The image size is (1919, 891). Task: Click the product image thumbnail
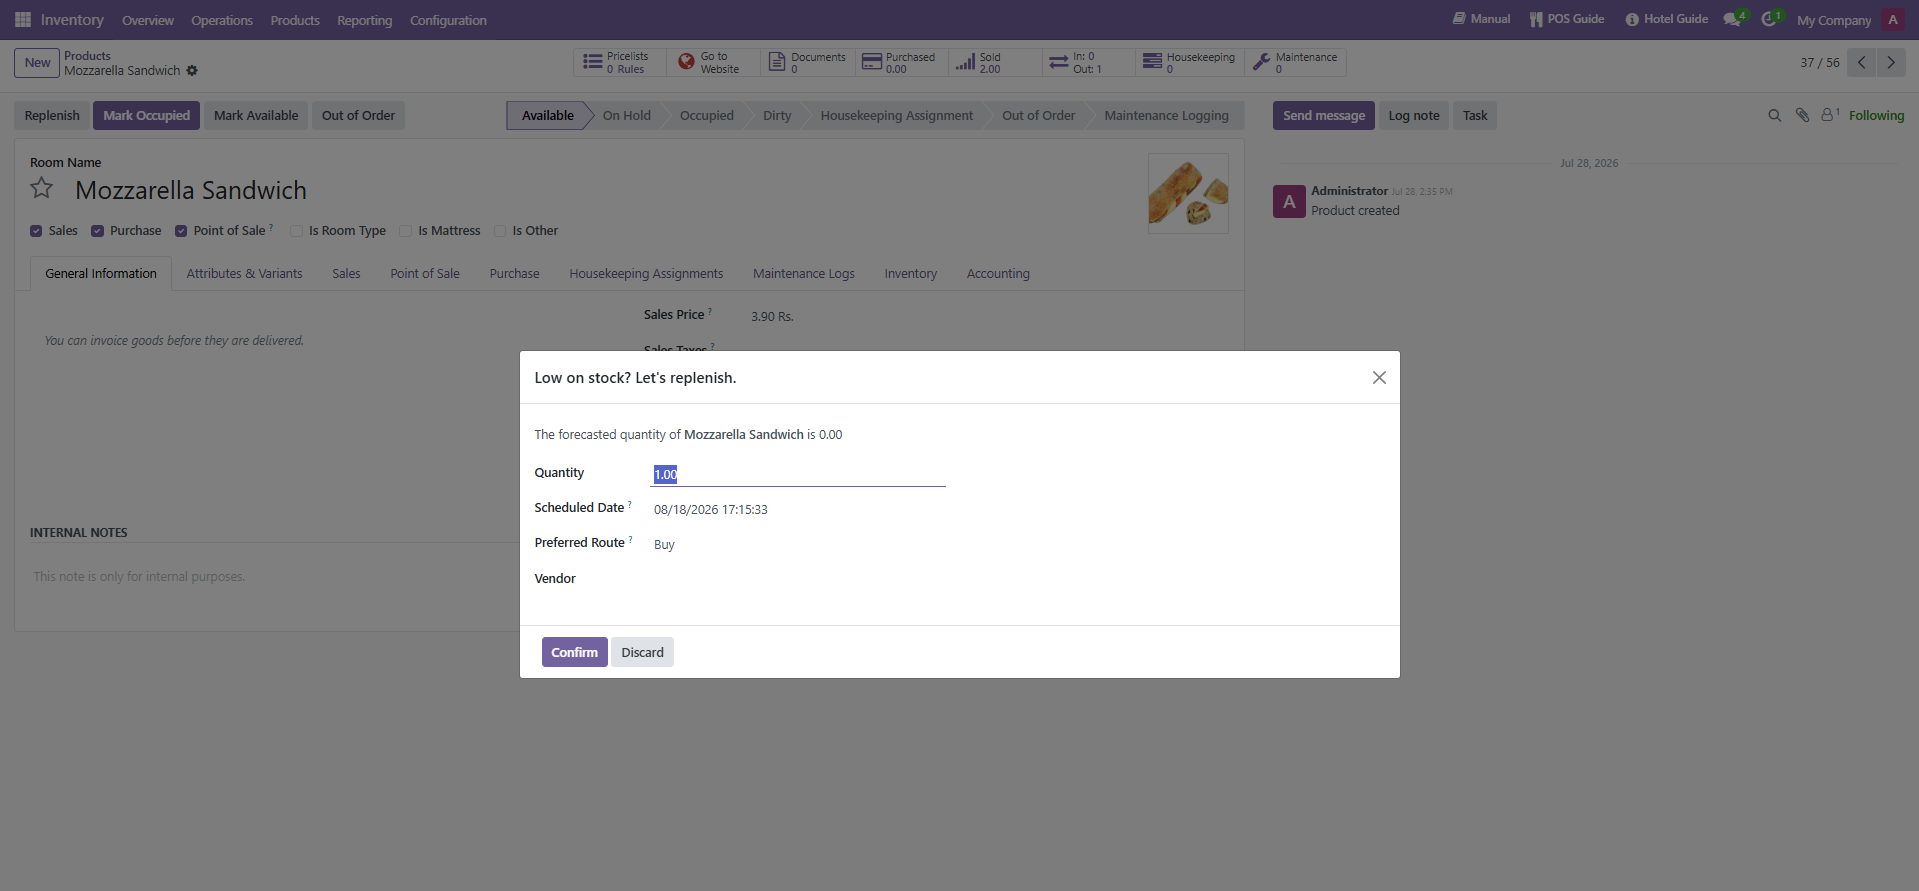tap(1188, 193)
